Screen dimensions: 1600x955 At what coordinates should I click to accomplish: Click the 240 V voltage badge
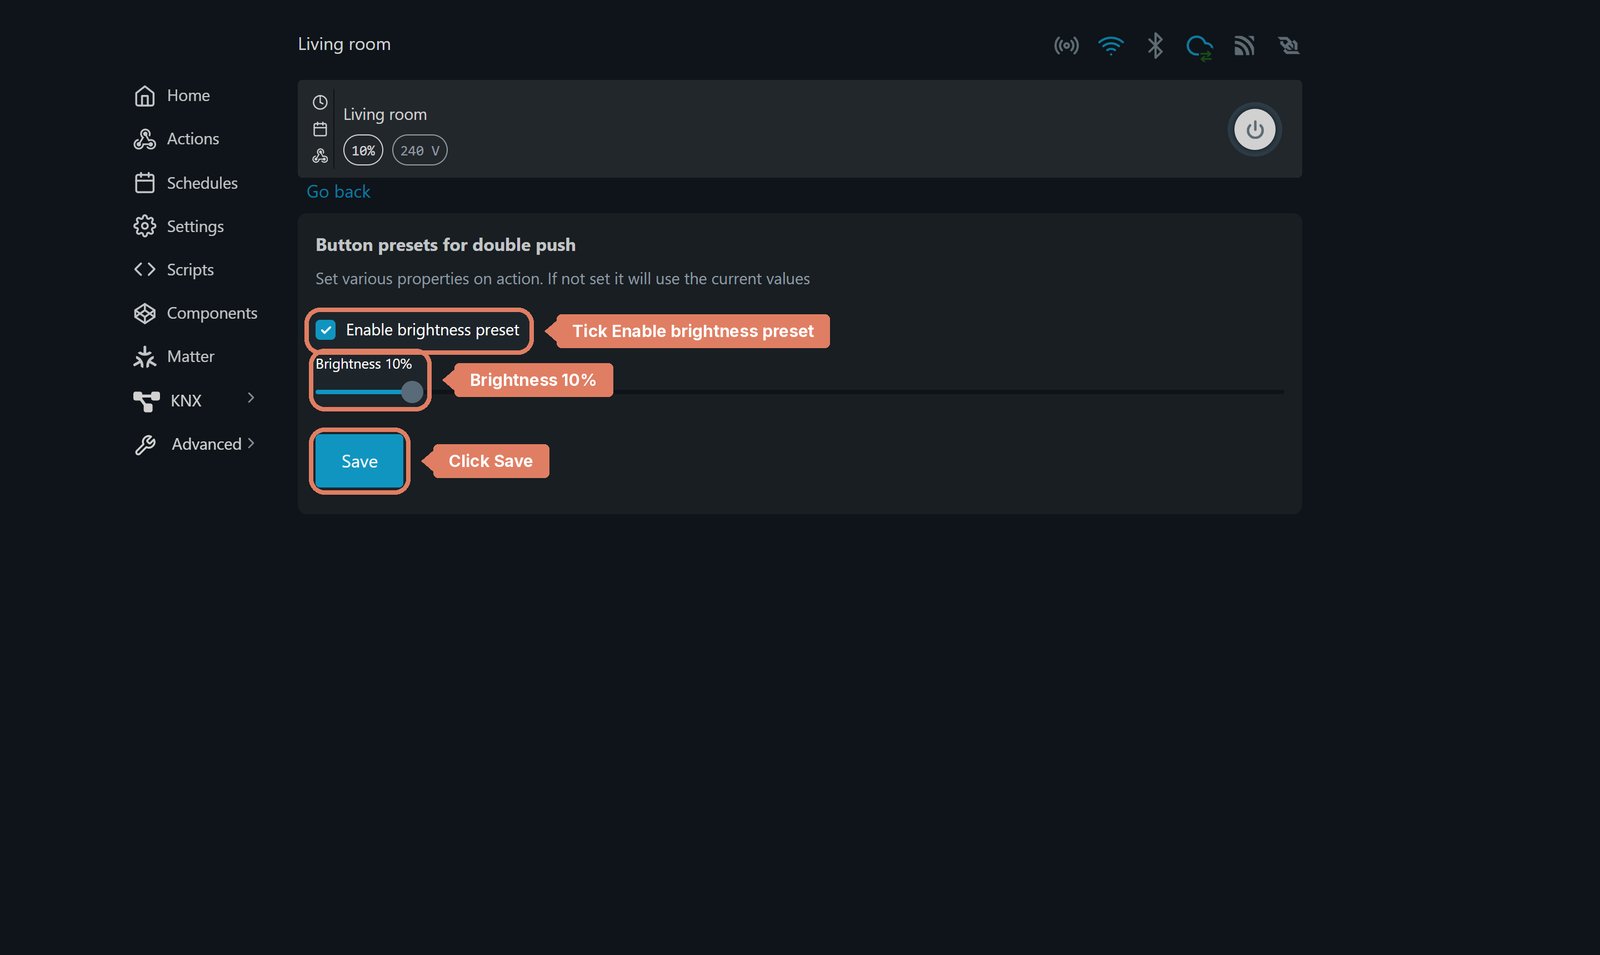(x=420, y=150)
